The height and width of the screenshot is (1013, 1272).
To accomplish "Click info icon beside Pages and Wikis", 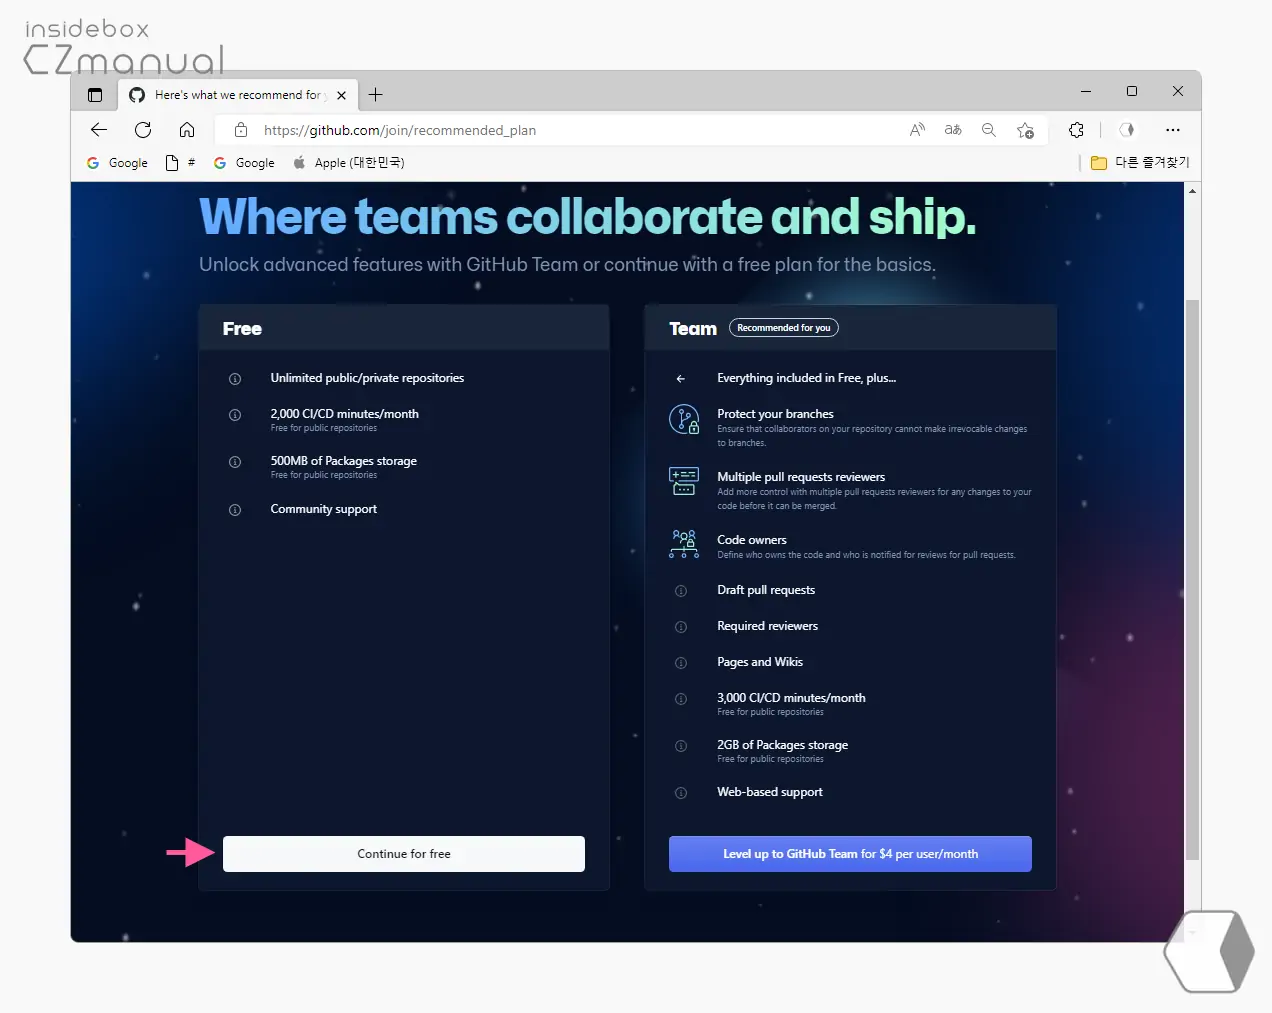I will click(681, 663).
